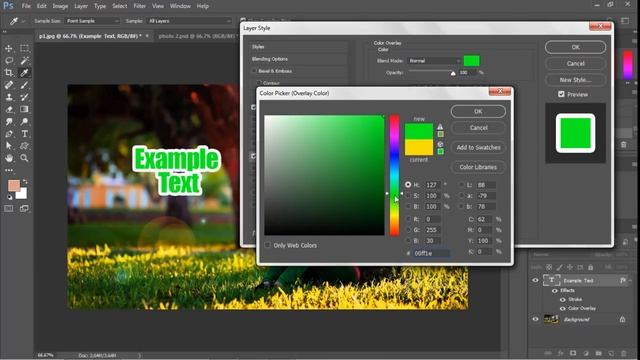Click OK in the Layer Style dialog

(x=575, y=47)
